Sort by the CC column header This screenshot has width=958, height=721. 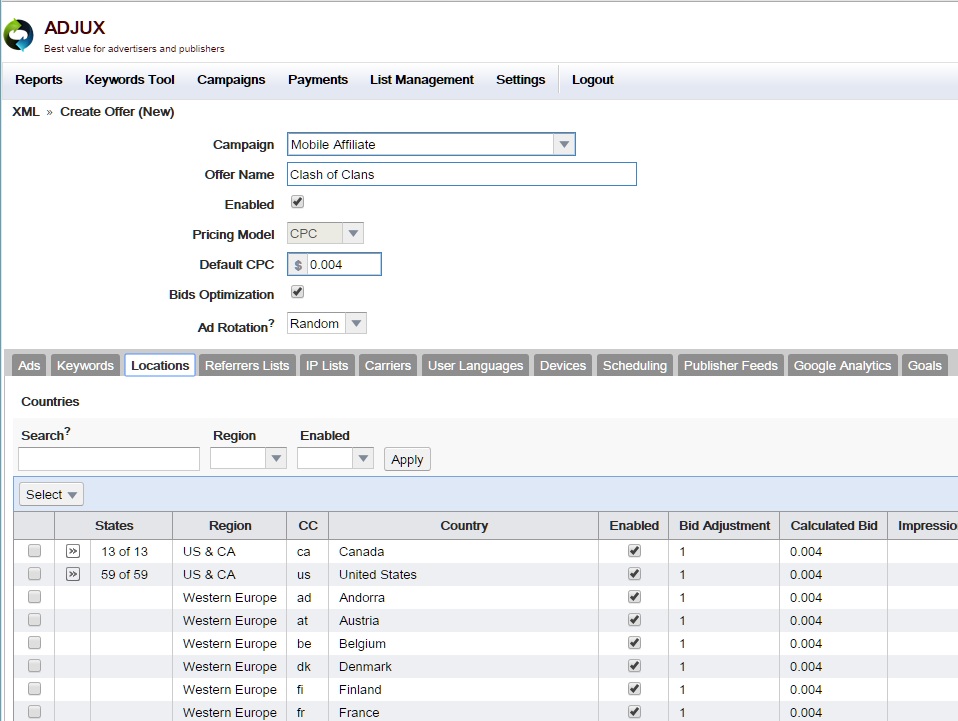point(308,525)
